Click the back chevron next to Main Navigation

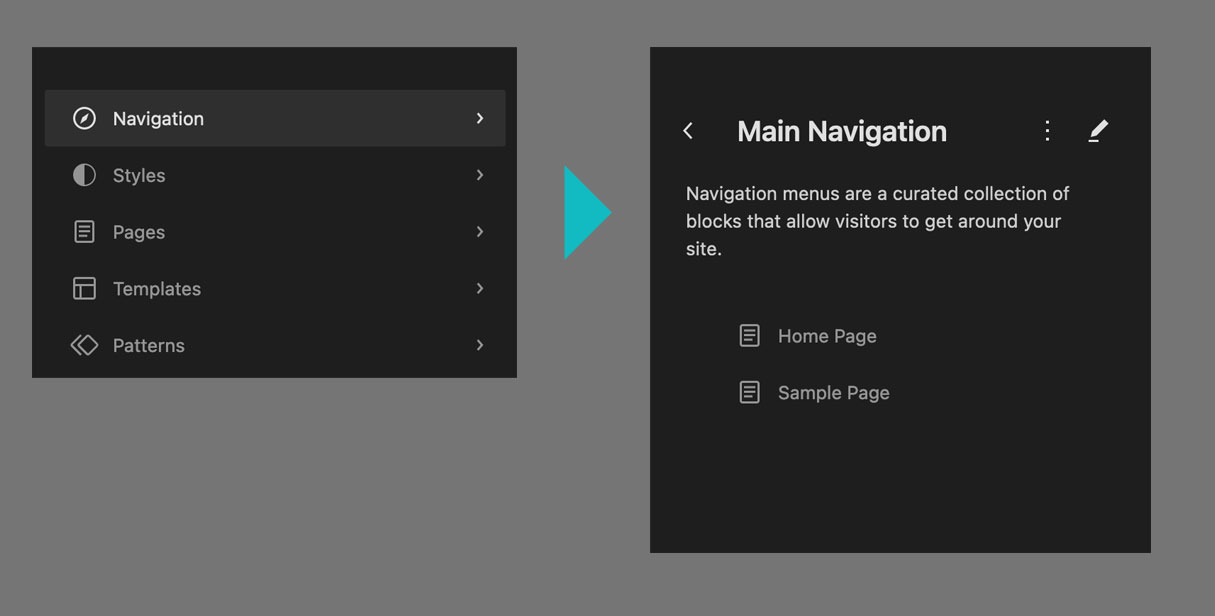click(x=688, y=130)
